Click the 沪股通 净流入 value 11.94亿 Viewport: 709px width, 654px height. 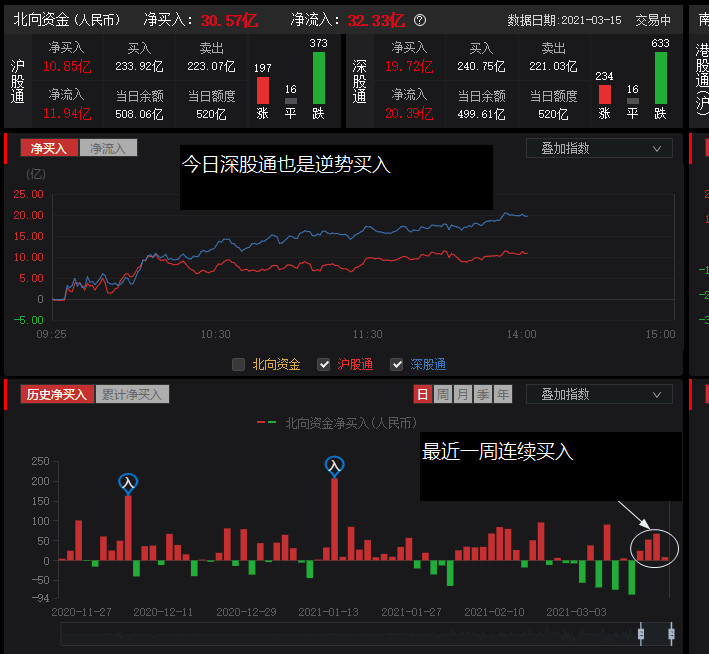[x=67, y=114]
